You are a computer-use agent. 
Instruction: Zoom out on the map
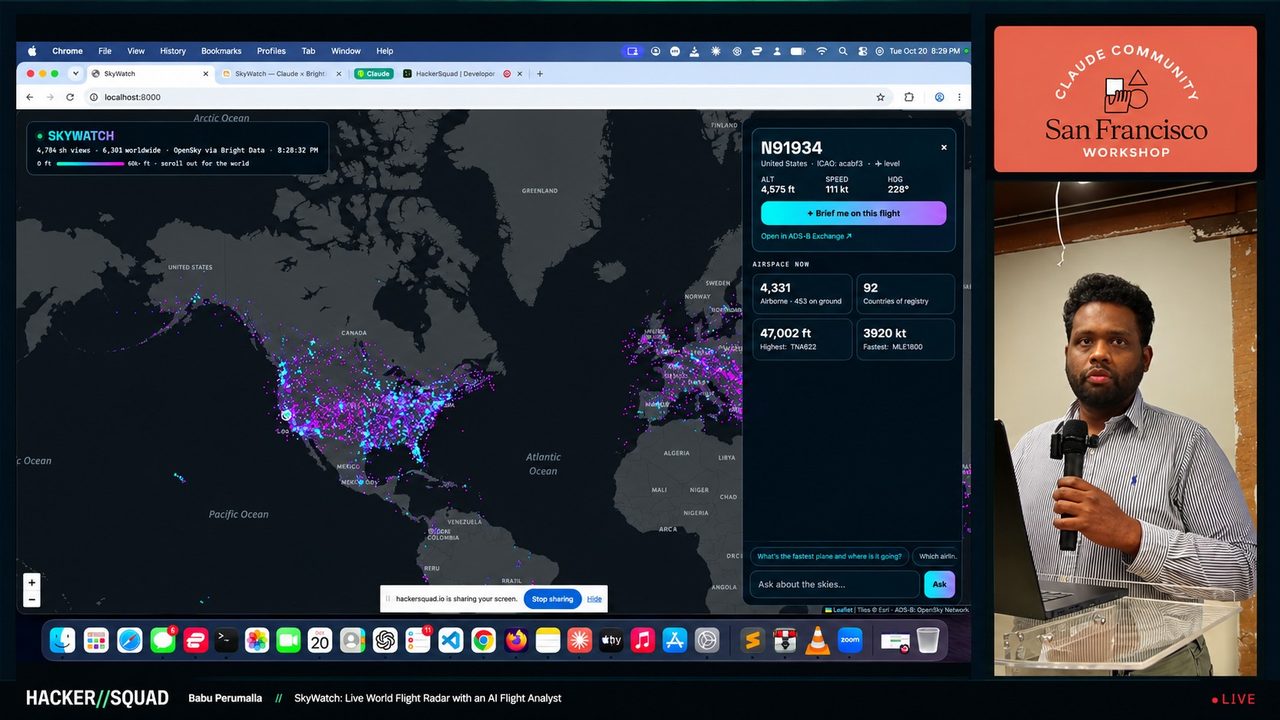pos(32,599)
